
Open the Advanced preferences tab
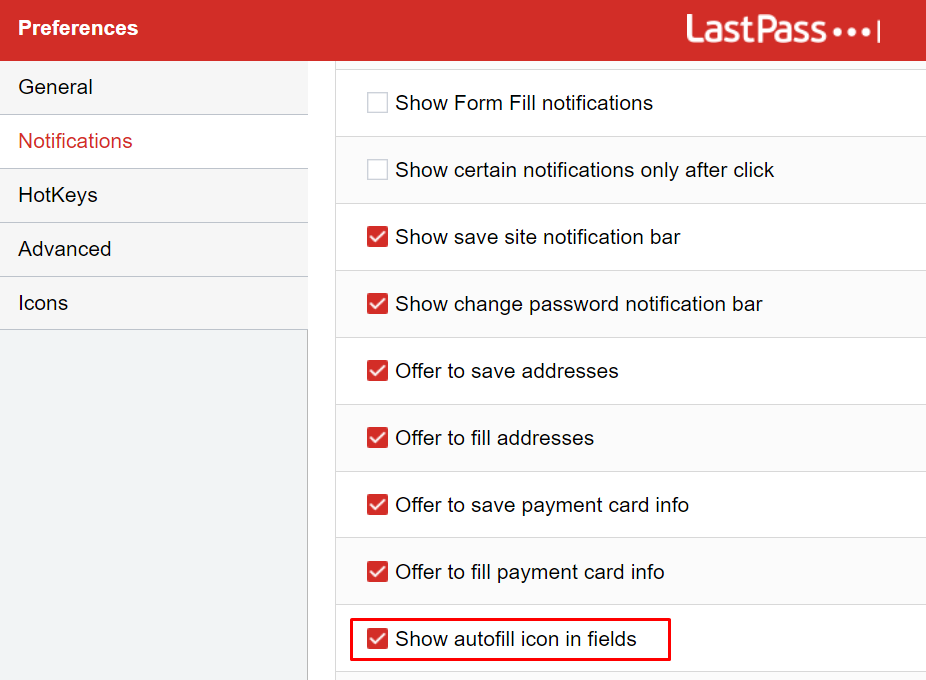click(154, 249)
